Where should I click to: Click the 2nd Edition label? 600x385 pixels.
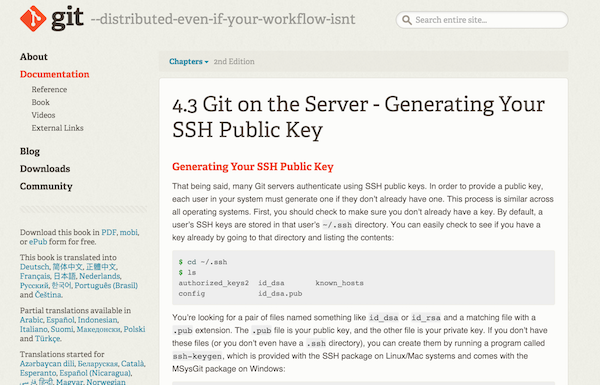(234, 61)
